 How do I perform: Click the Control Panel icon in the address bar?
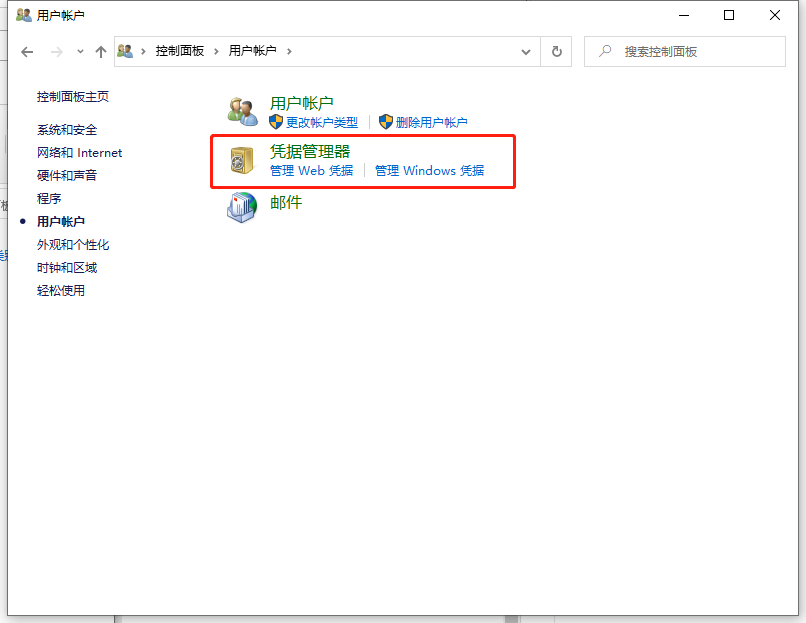[x=125, y=50]
